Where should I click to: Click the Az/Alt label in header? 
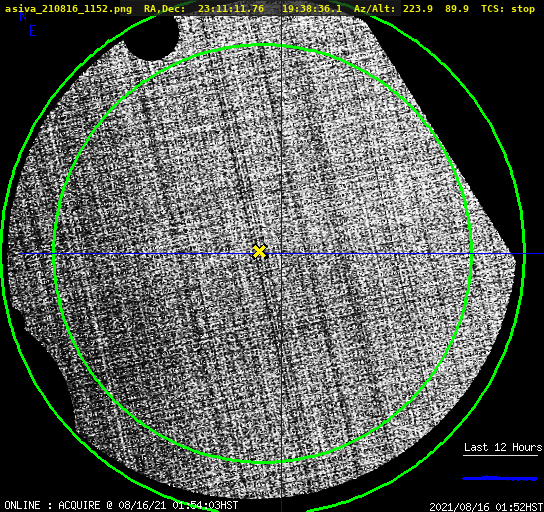click(x=374, y=9)
